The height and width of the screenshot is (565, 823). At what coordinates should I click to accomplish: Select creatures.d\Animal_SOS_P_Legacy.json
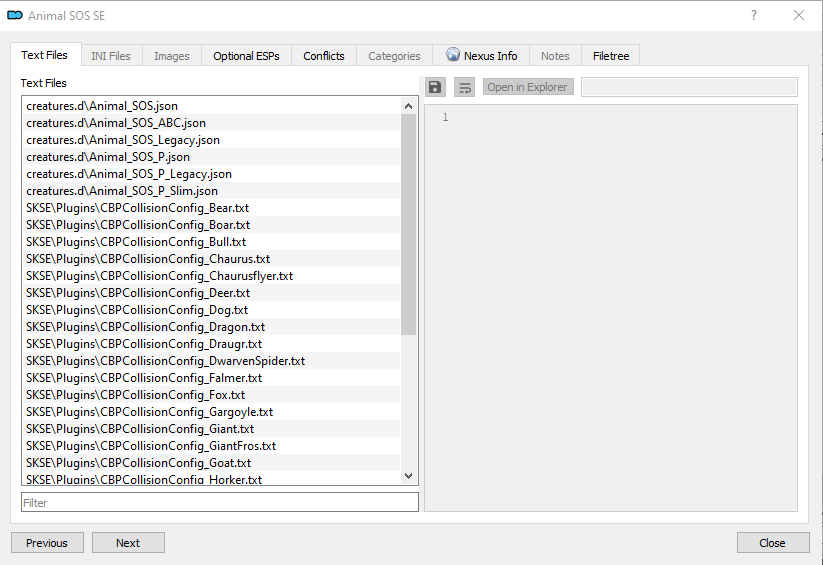pos(212,174)
